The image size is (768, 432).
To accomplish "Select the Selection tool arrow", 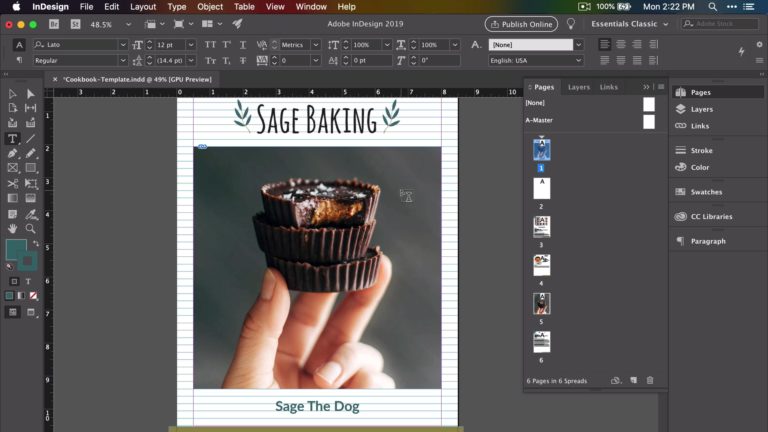I will [12, 94].
